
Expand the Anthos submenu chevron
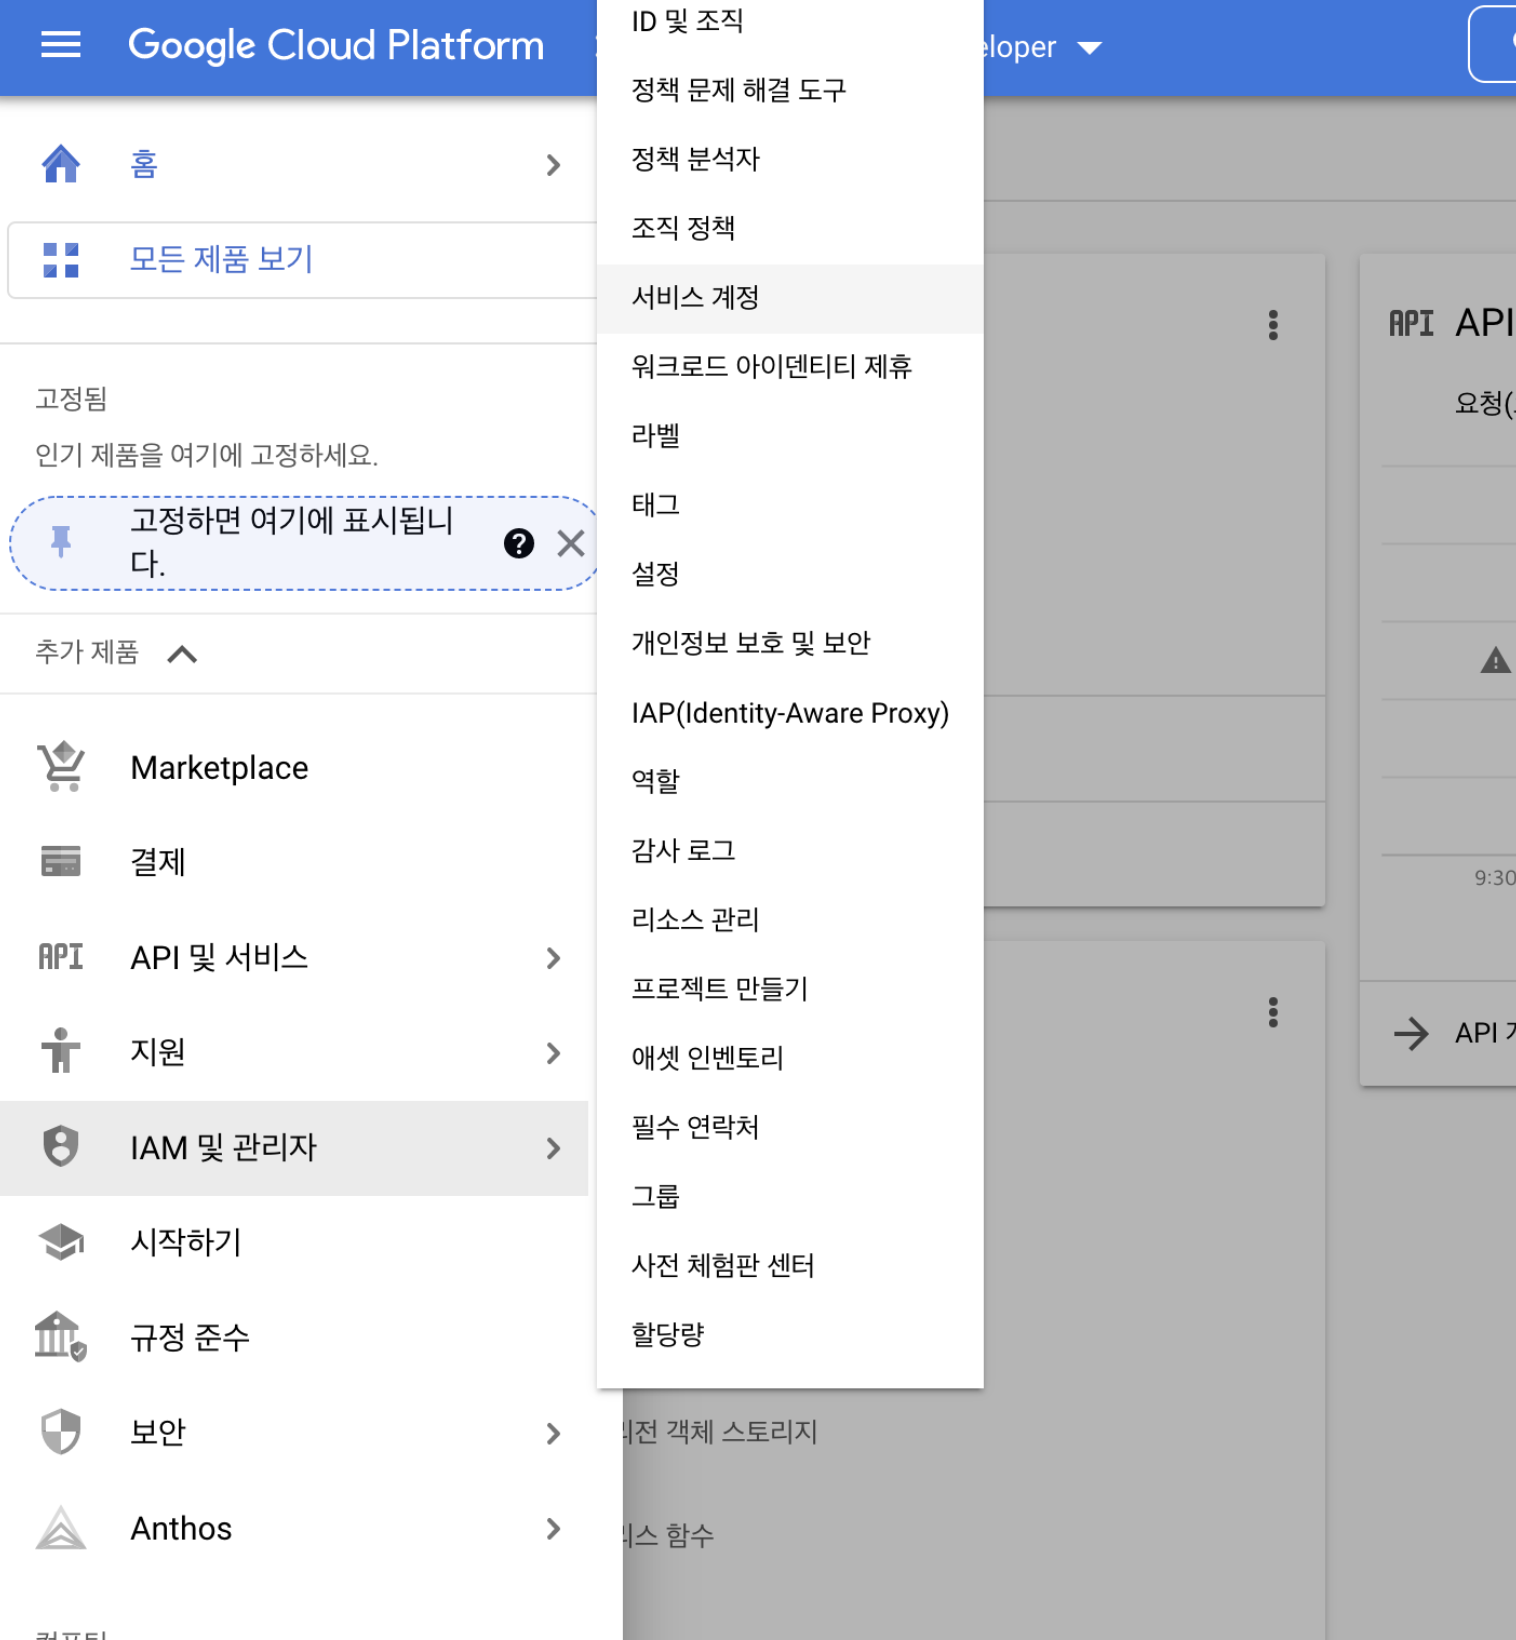(x=553, y=1528)
